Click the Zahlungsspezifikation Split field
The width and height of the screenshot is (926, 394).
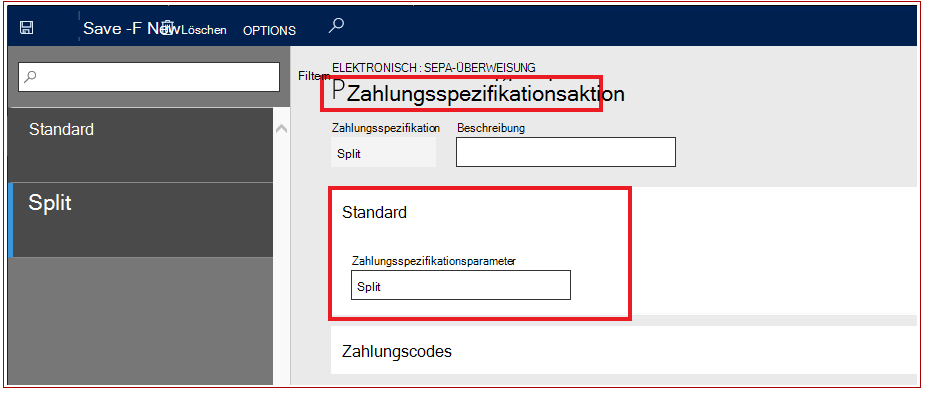pos(383,152)
